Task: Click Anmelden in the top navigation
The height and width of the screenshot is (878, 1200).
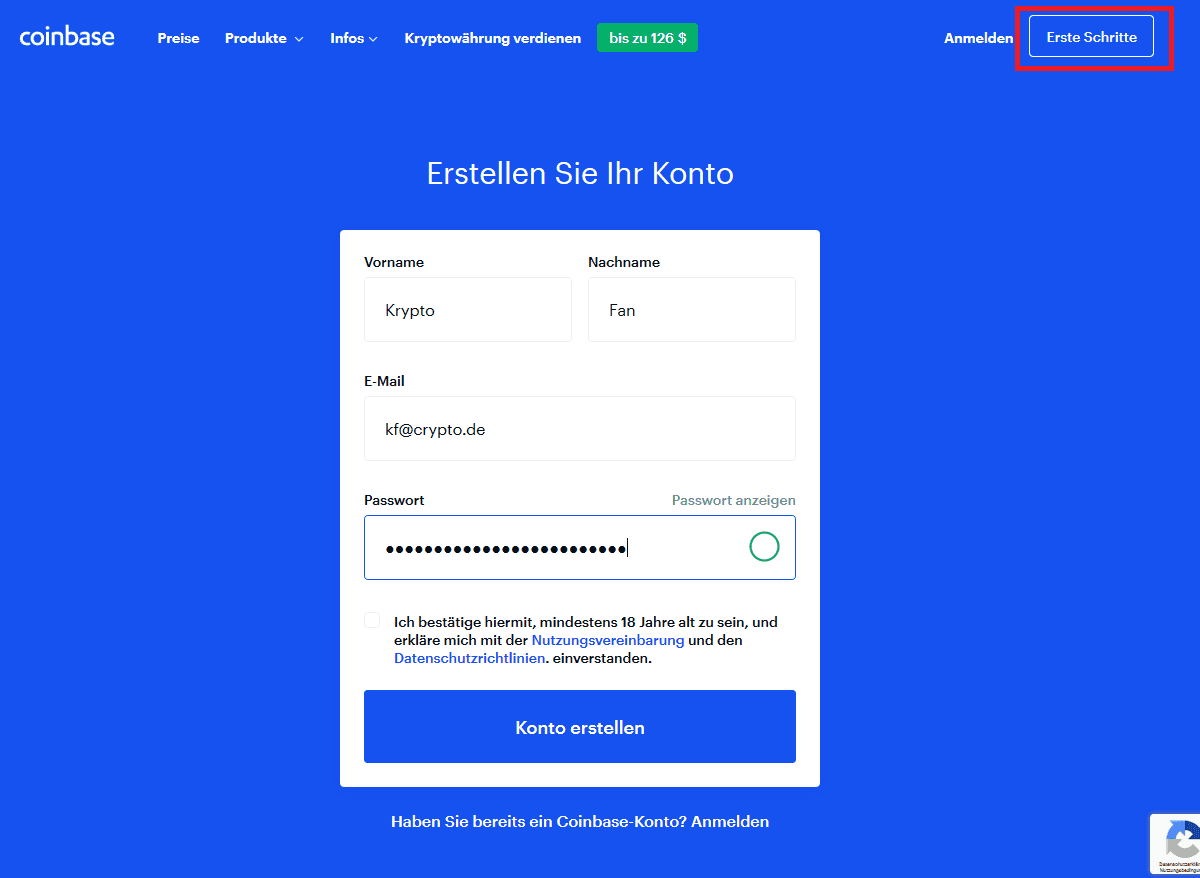Action: (x=978, y=38)
